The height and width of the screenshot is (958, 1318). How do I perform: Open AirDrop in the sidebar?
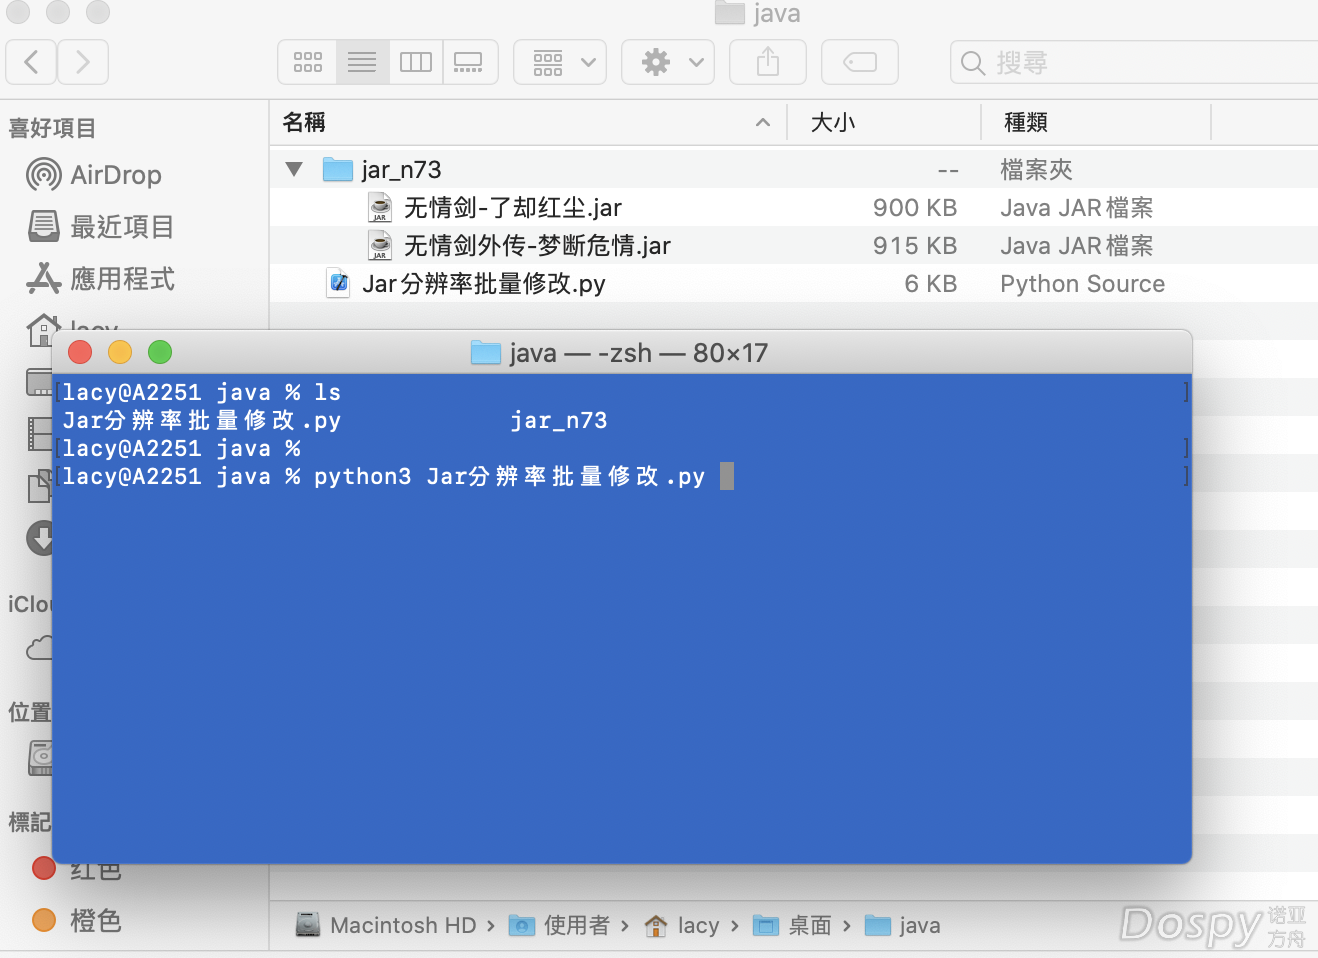(94, 175)
